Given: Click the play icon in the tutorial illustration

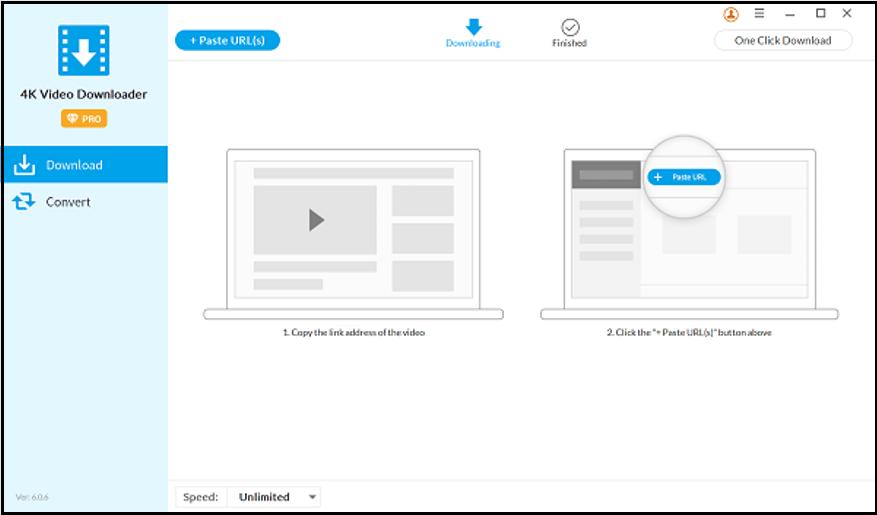Looking at the screenshot, I should click(x=317, y=220).
